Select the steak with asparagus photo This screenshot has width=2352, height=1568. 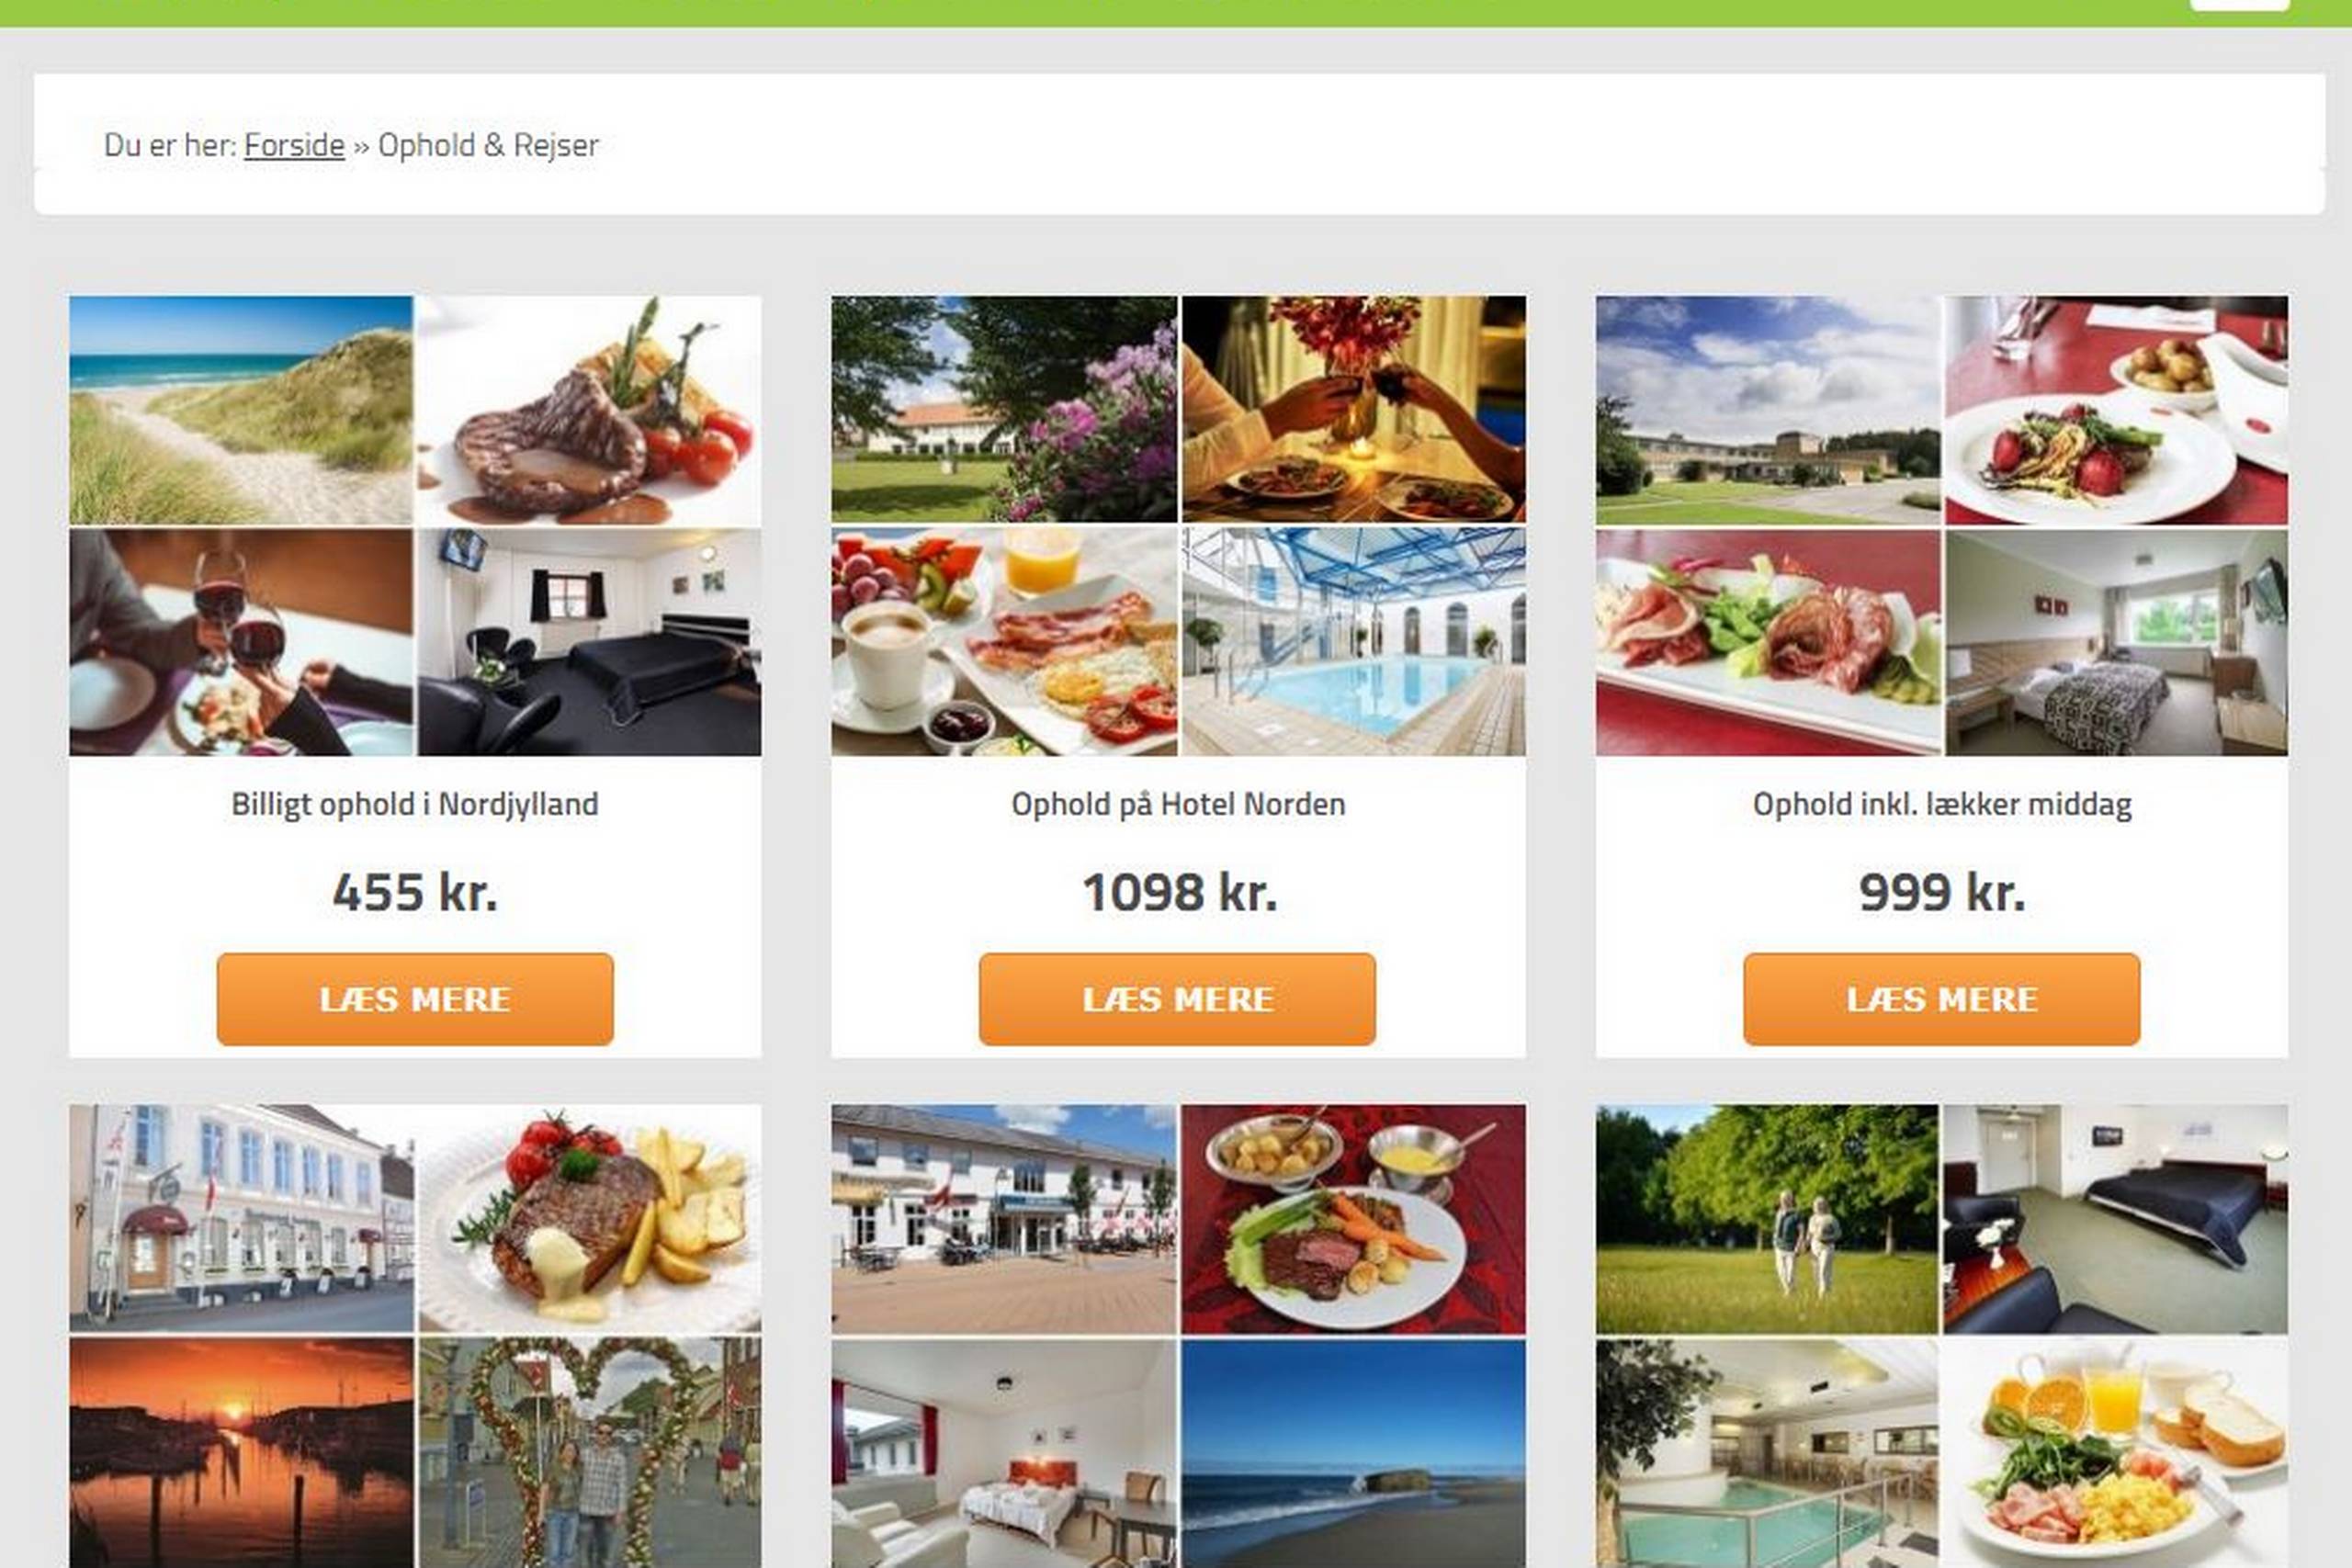(589, 410)
